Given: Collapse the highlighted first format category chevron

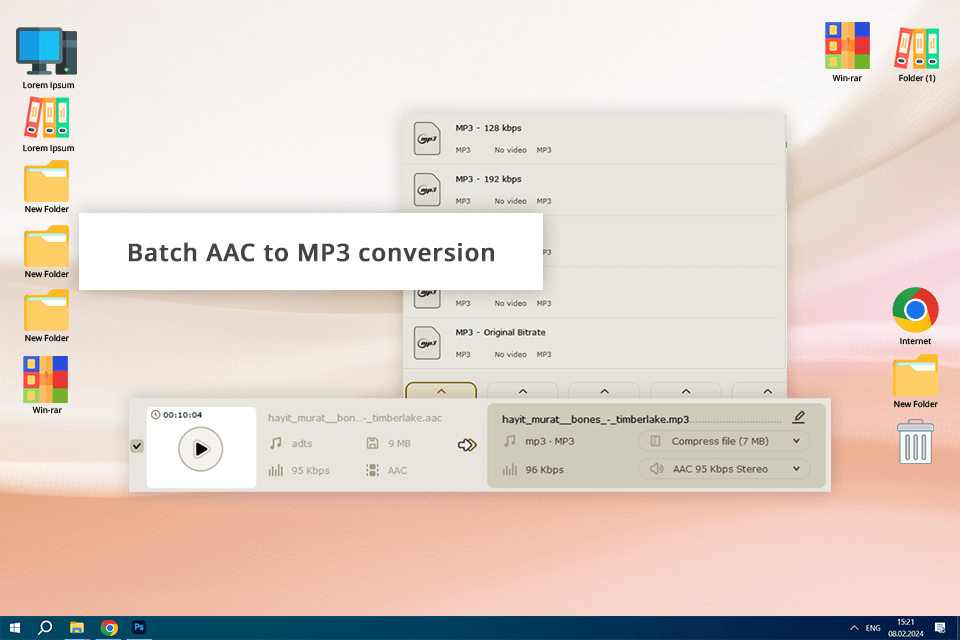Looking at the screenshot, I should click(x=441, y=391).
